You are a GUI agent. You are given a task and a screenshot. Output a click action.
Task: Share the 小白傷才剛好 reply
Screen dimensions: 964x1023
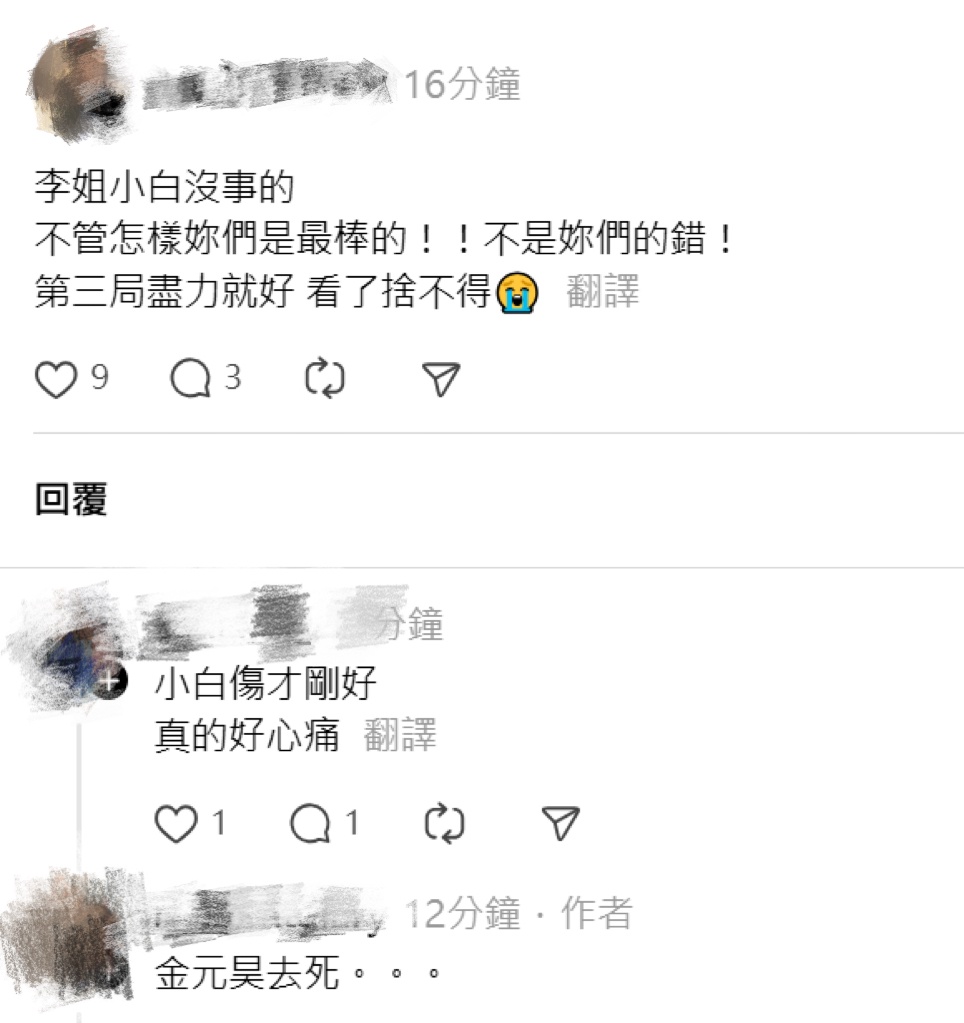(x=561, y=823)
